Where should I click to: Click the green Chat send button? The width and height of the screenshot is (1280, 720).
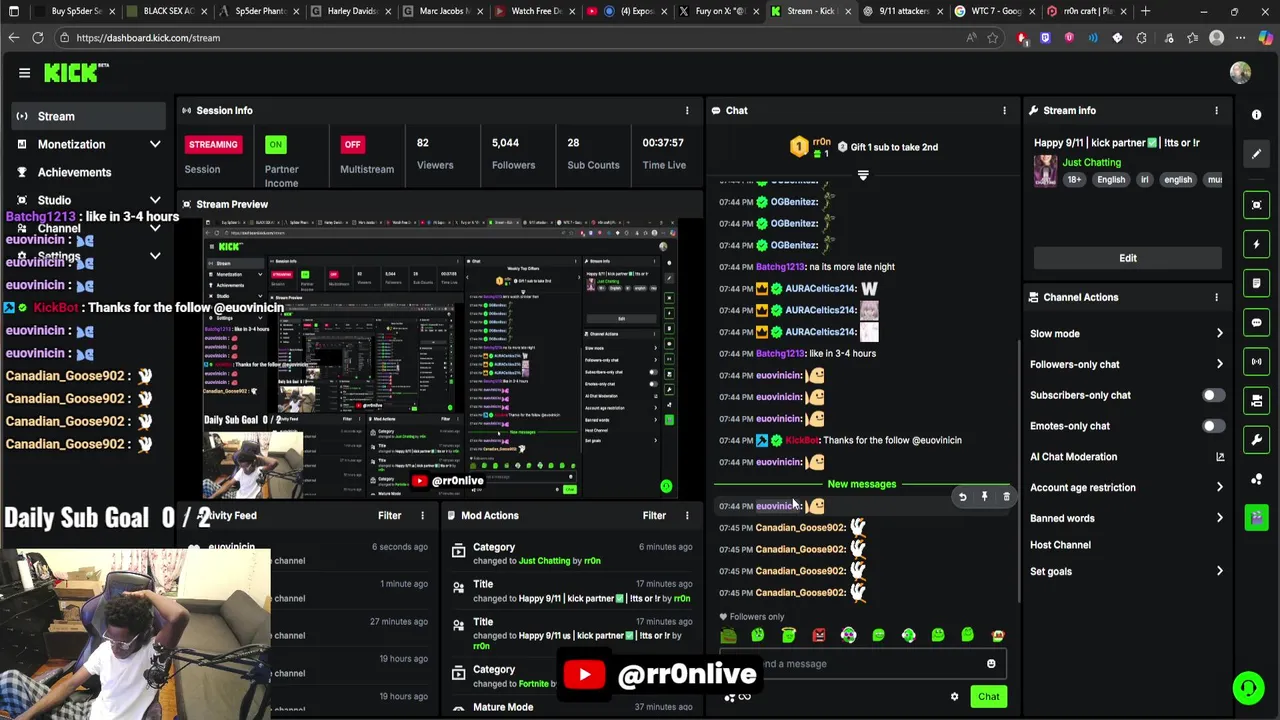point(988,697)
